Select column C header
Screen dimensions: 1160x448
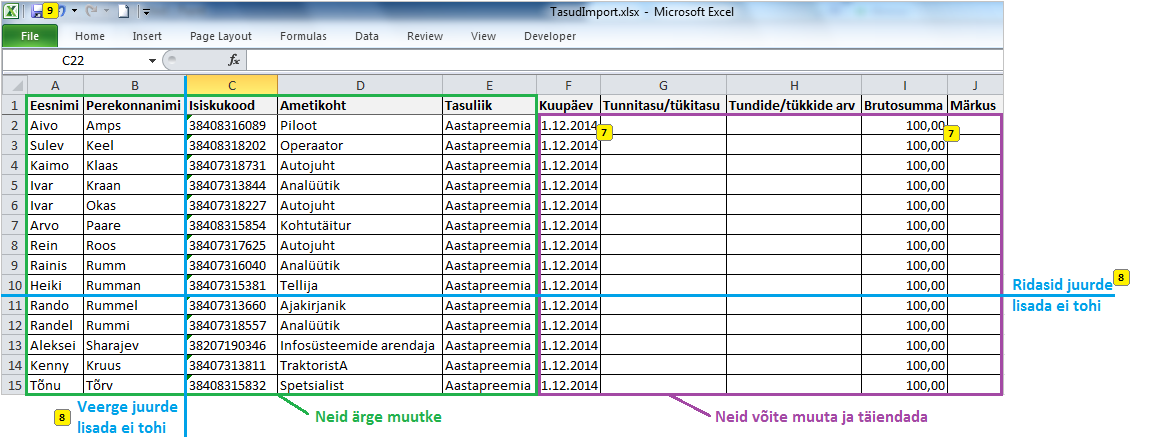coord(231,86)
